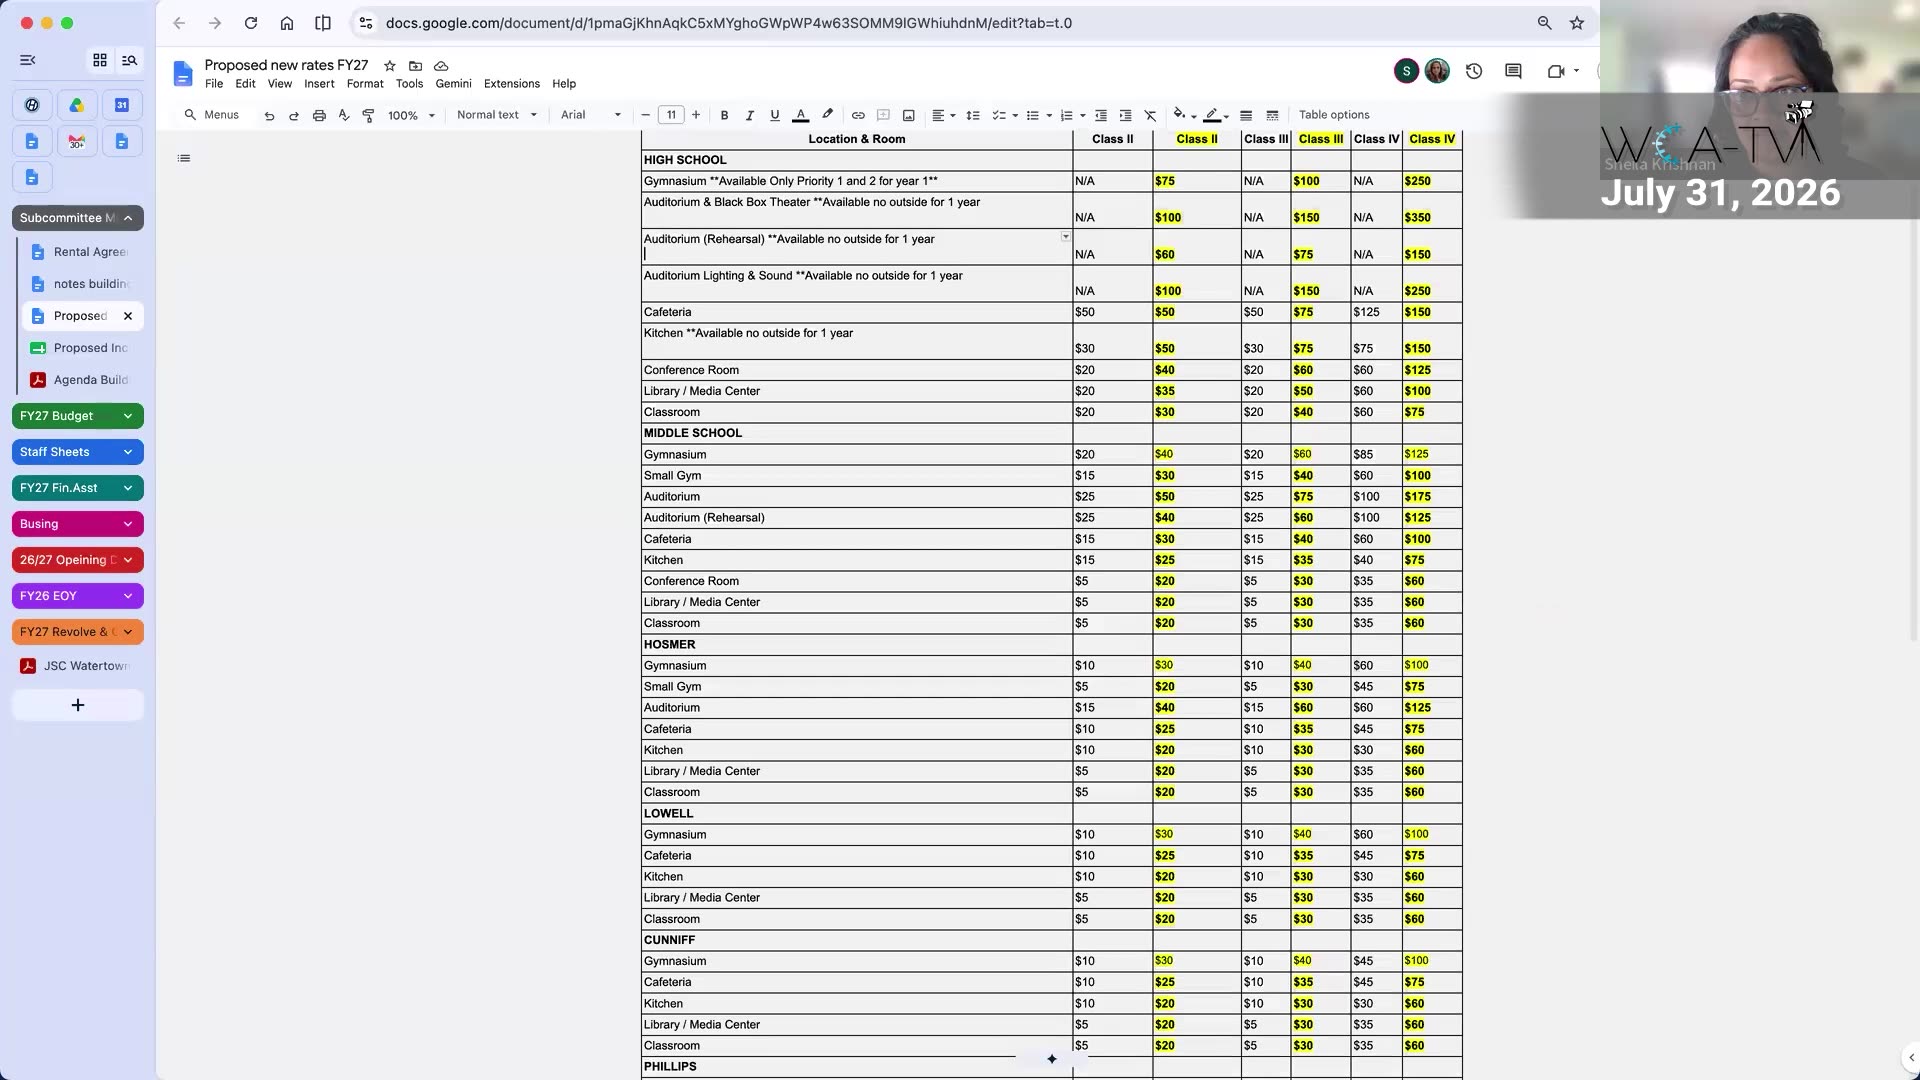Open the table border color control
1920x1080 pixels.
1216,115
